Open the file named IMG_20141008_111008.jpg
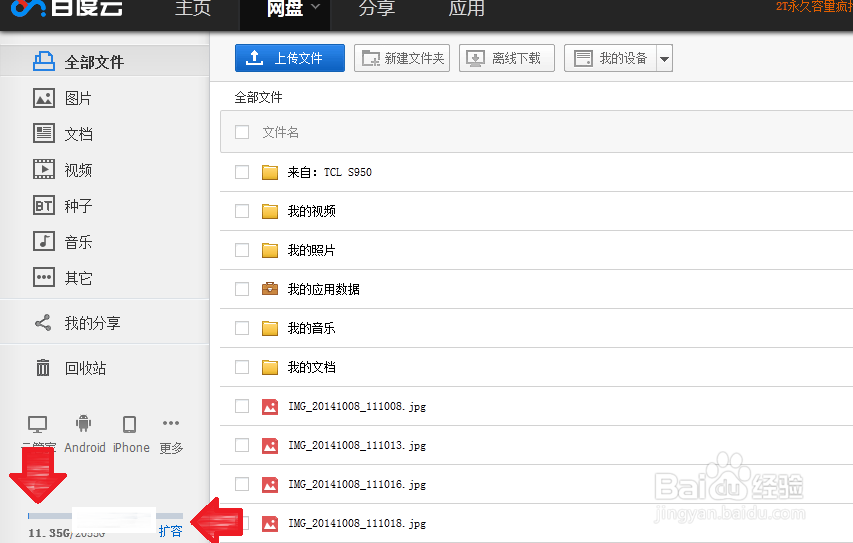853x543 pixels. tap(357, 406)
